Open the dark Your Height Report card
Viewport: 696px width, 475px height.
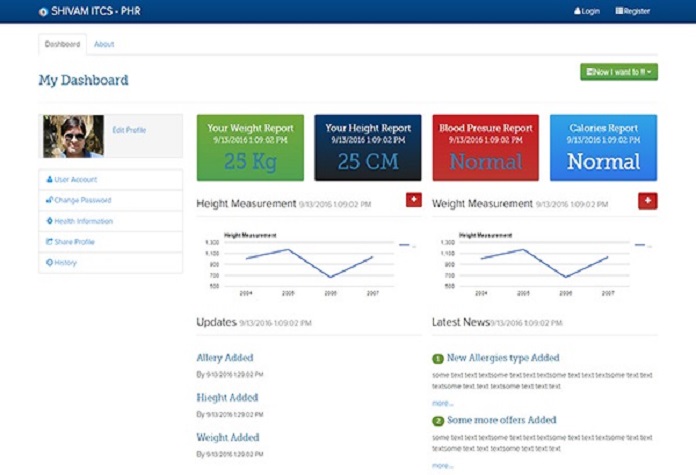click(x=368, y=147)
